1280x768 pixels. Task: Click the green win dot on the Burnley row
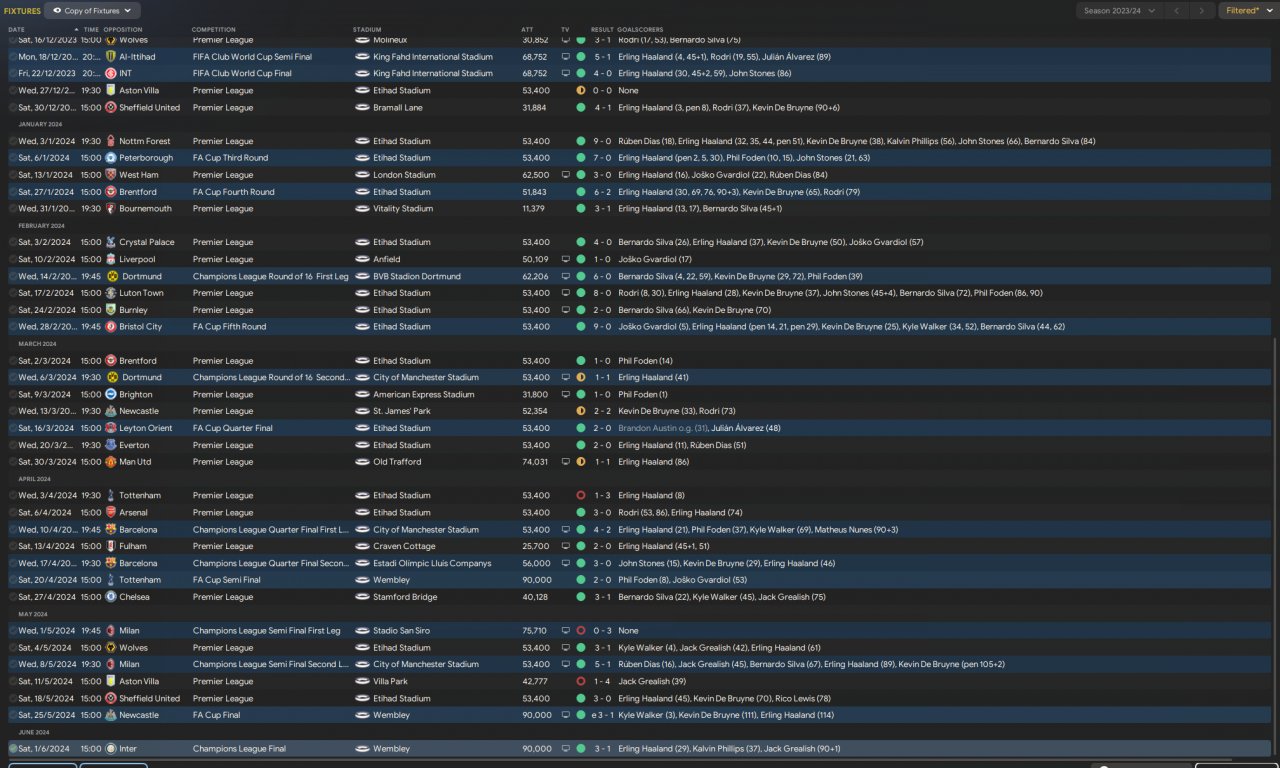581,310
